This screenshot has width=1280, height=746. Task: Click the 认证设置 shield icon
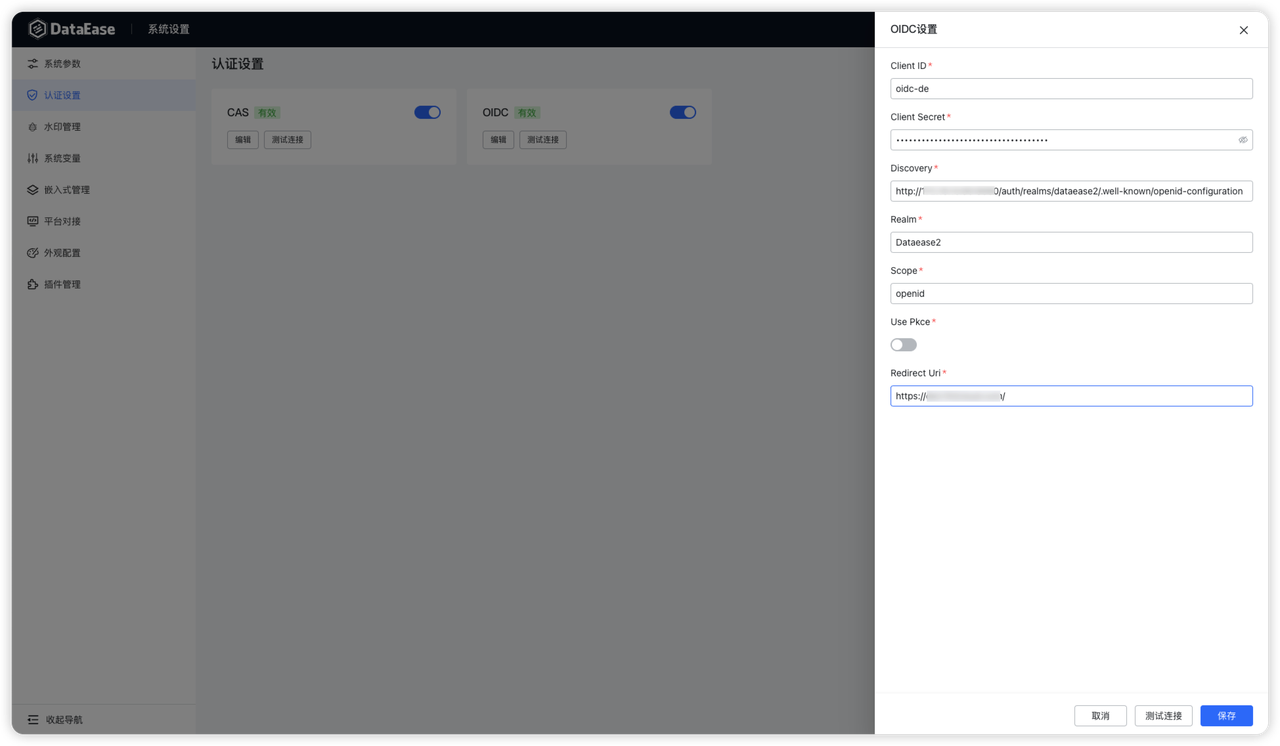tap(32, 96)
